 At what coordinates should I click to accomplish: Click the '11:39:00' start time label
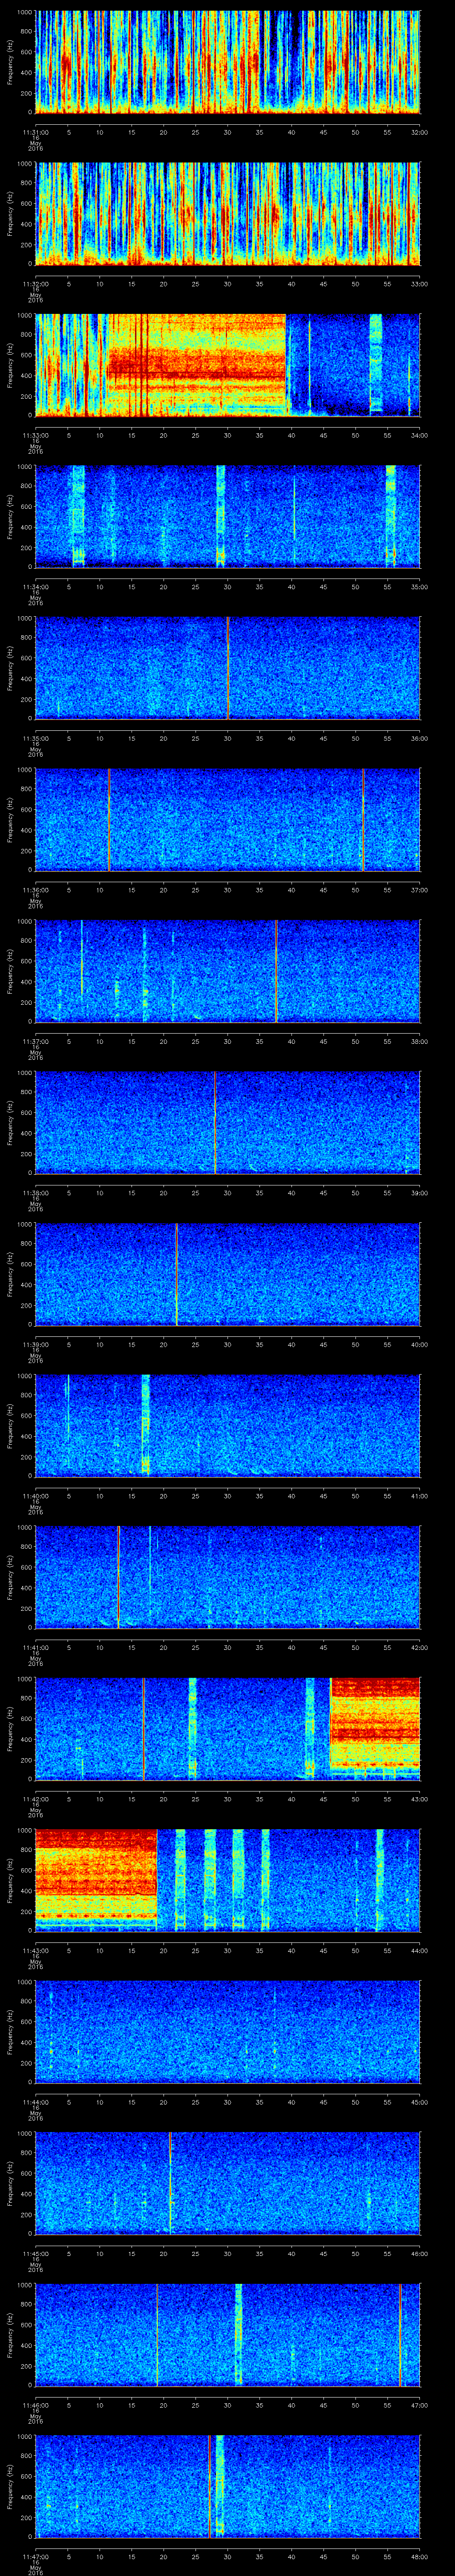point(35,1344)
